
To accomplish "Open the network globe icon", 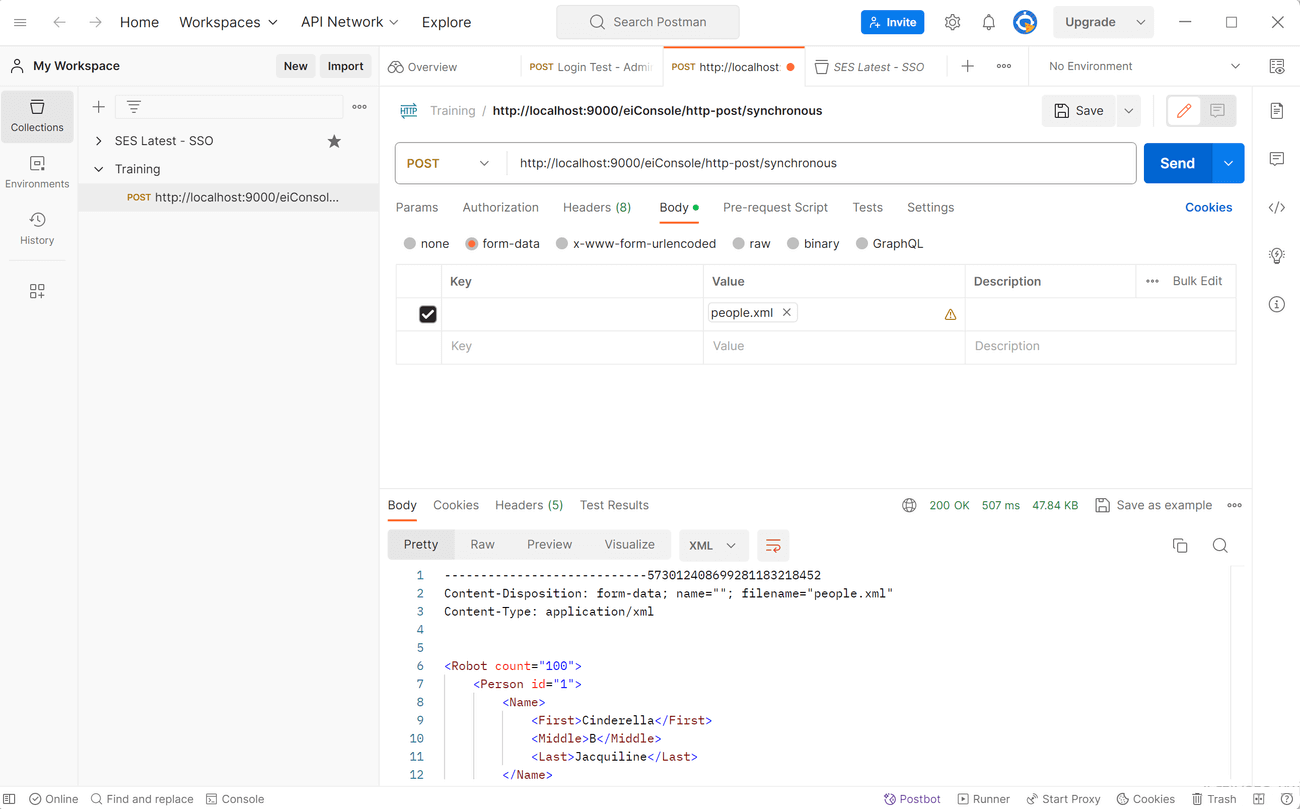I will pos(909,505).
